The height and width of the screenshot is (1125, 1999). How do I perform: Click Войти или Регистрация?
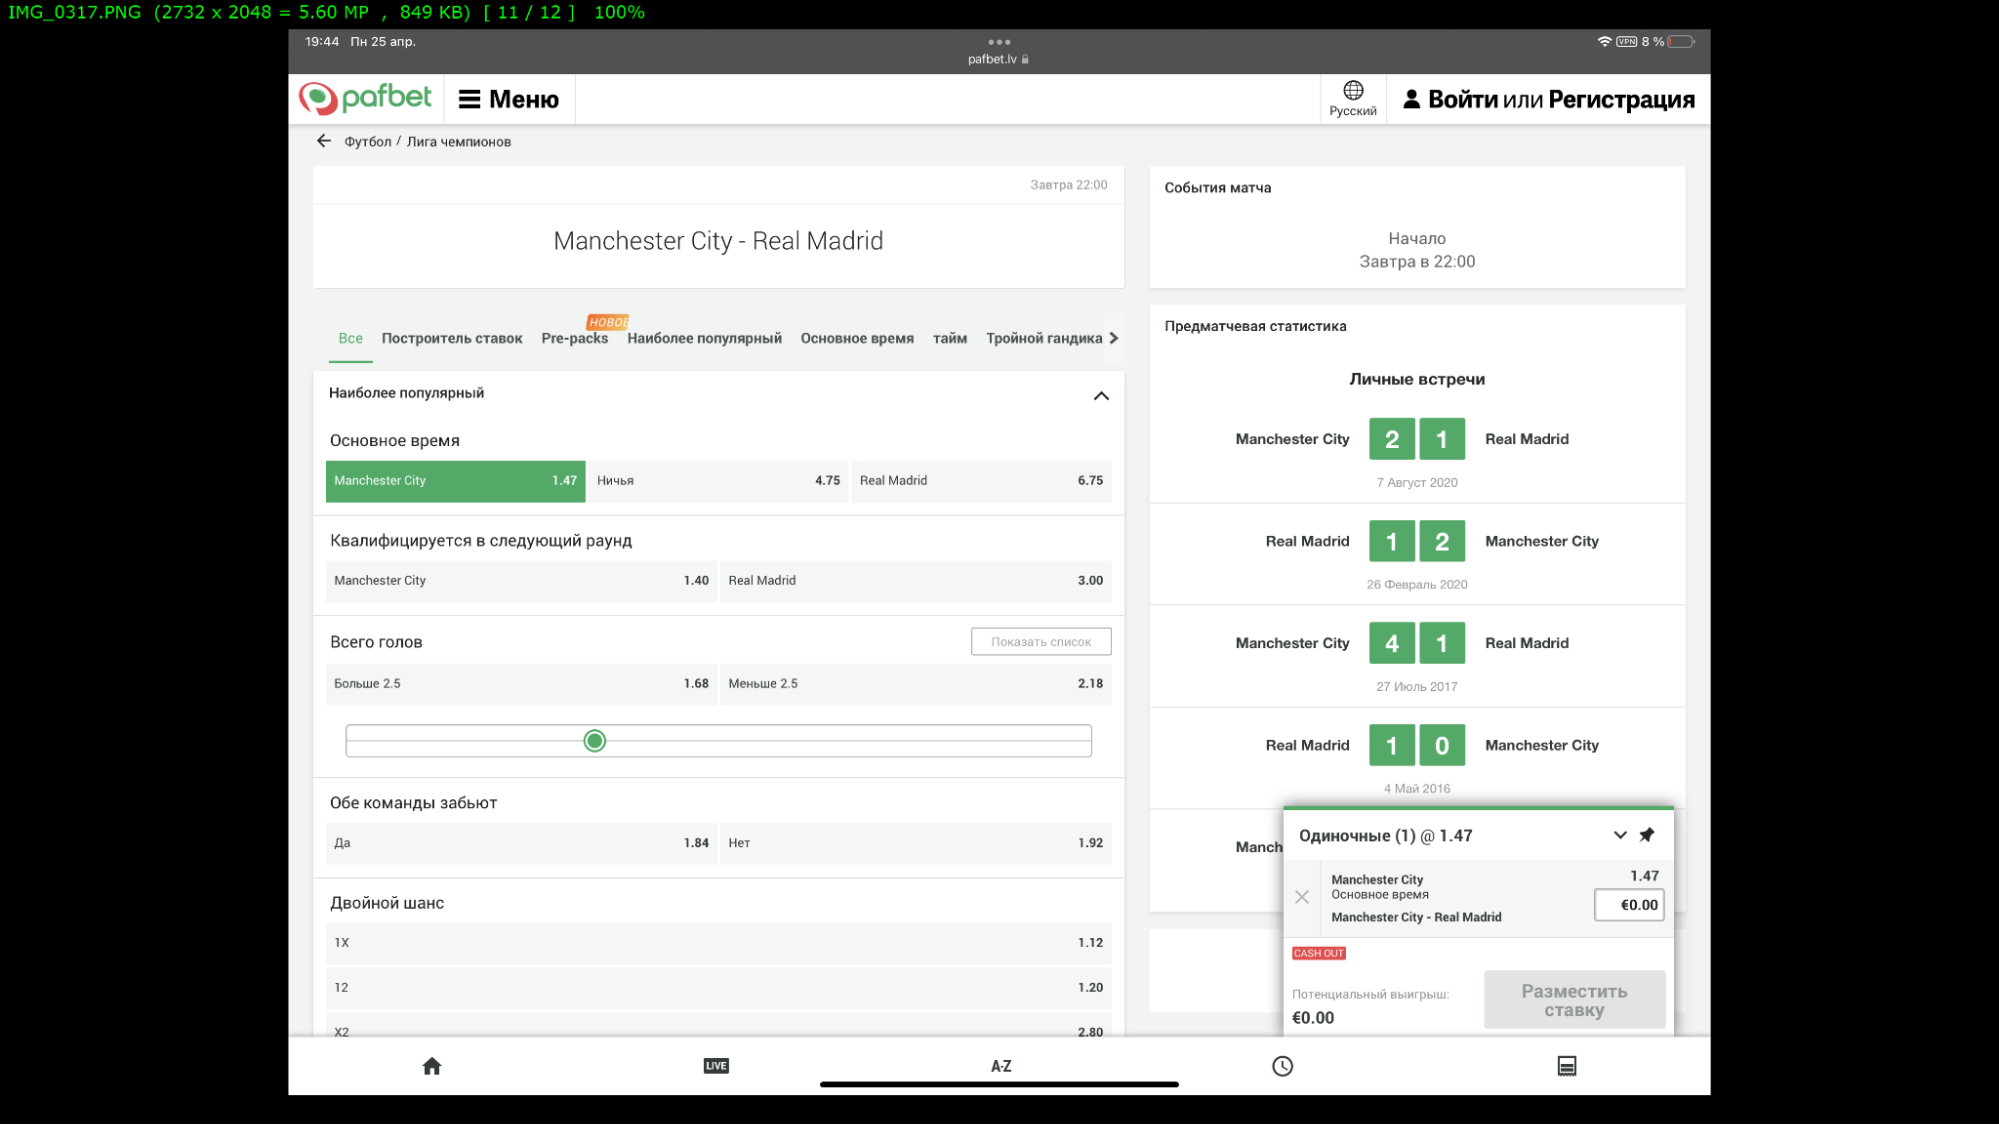point(1549,99)
